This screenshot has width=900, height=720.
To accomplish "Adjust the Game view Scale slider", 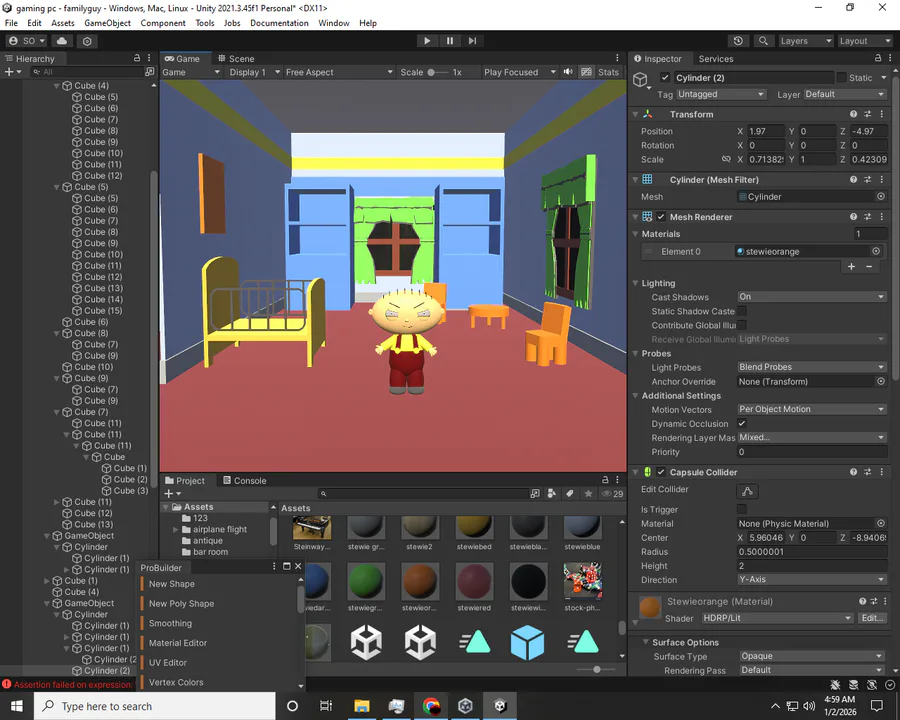I will point(438,72).
